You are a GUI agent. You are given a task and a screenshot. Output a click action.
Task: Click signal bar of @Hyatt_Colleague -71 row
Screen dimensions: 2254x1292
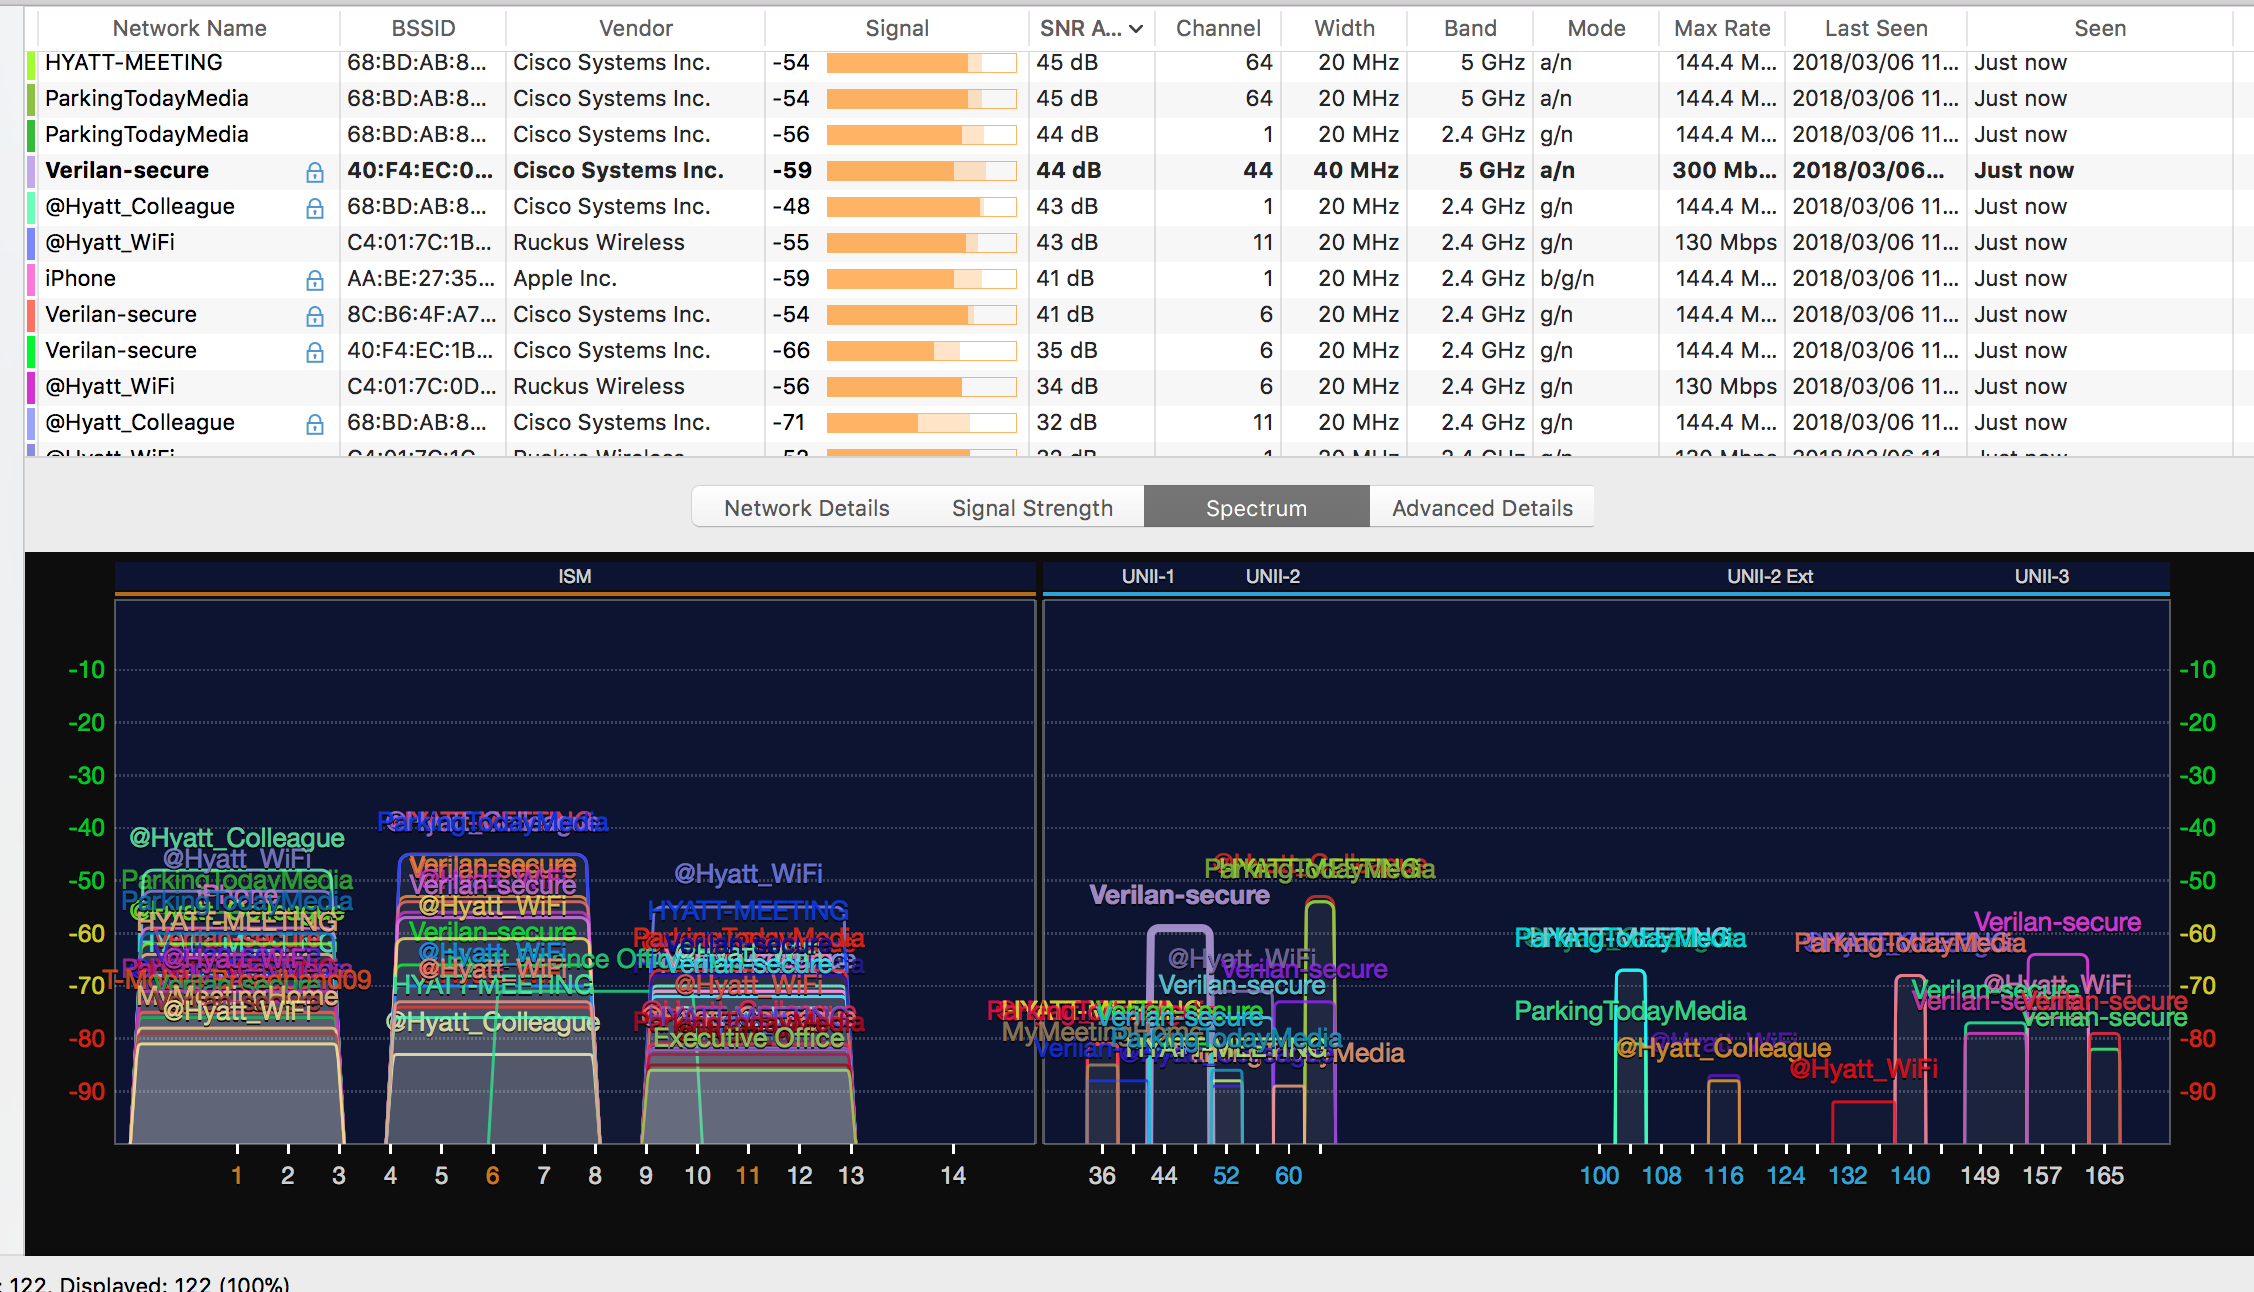point(921,424)
